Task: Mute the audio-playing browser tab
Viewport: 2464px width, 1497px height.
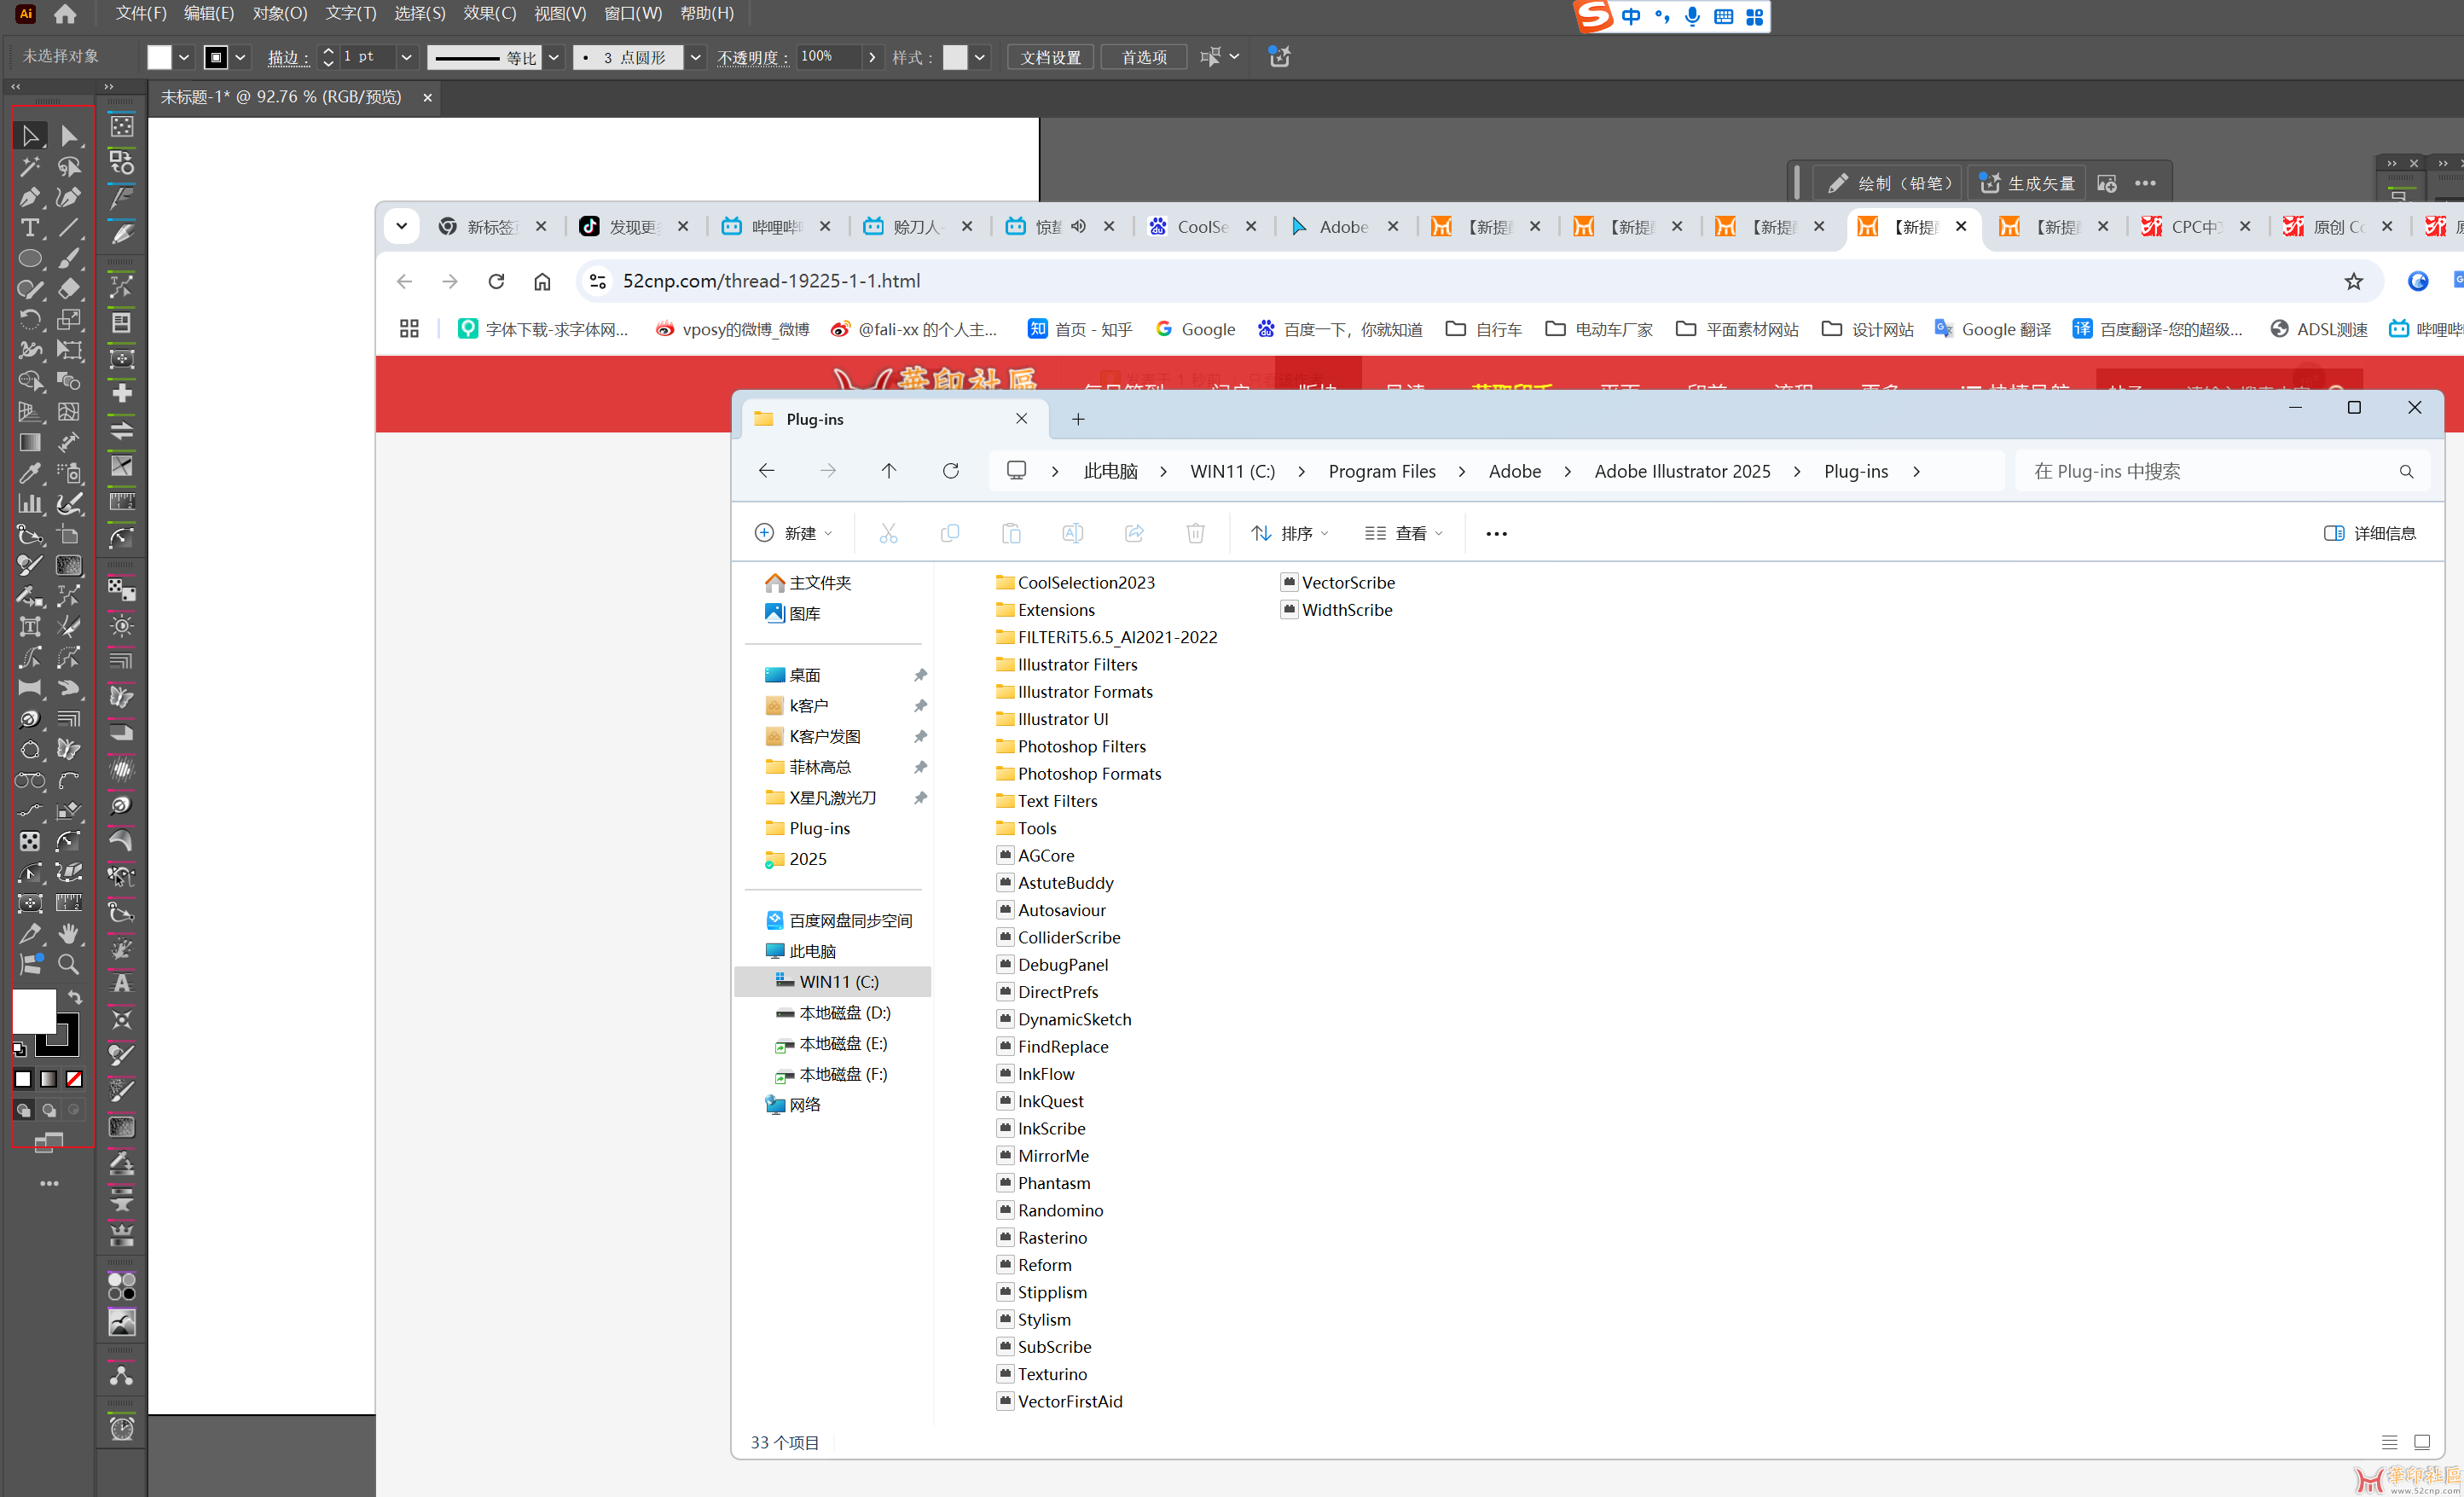Action: [x=1078, y=226]
